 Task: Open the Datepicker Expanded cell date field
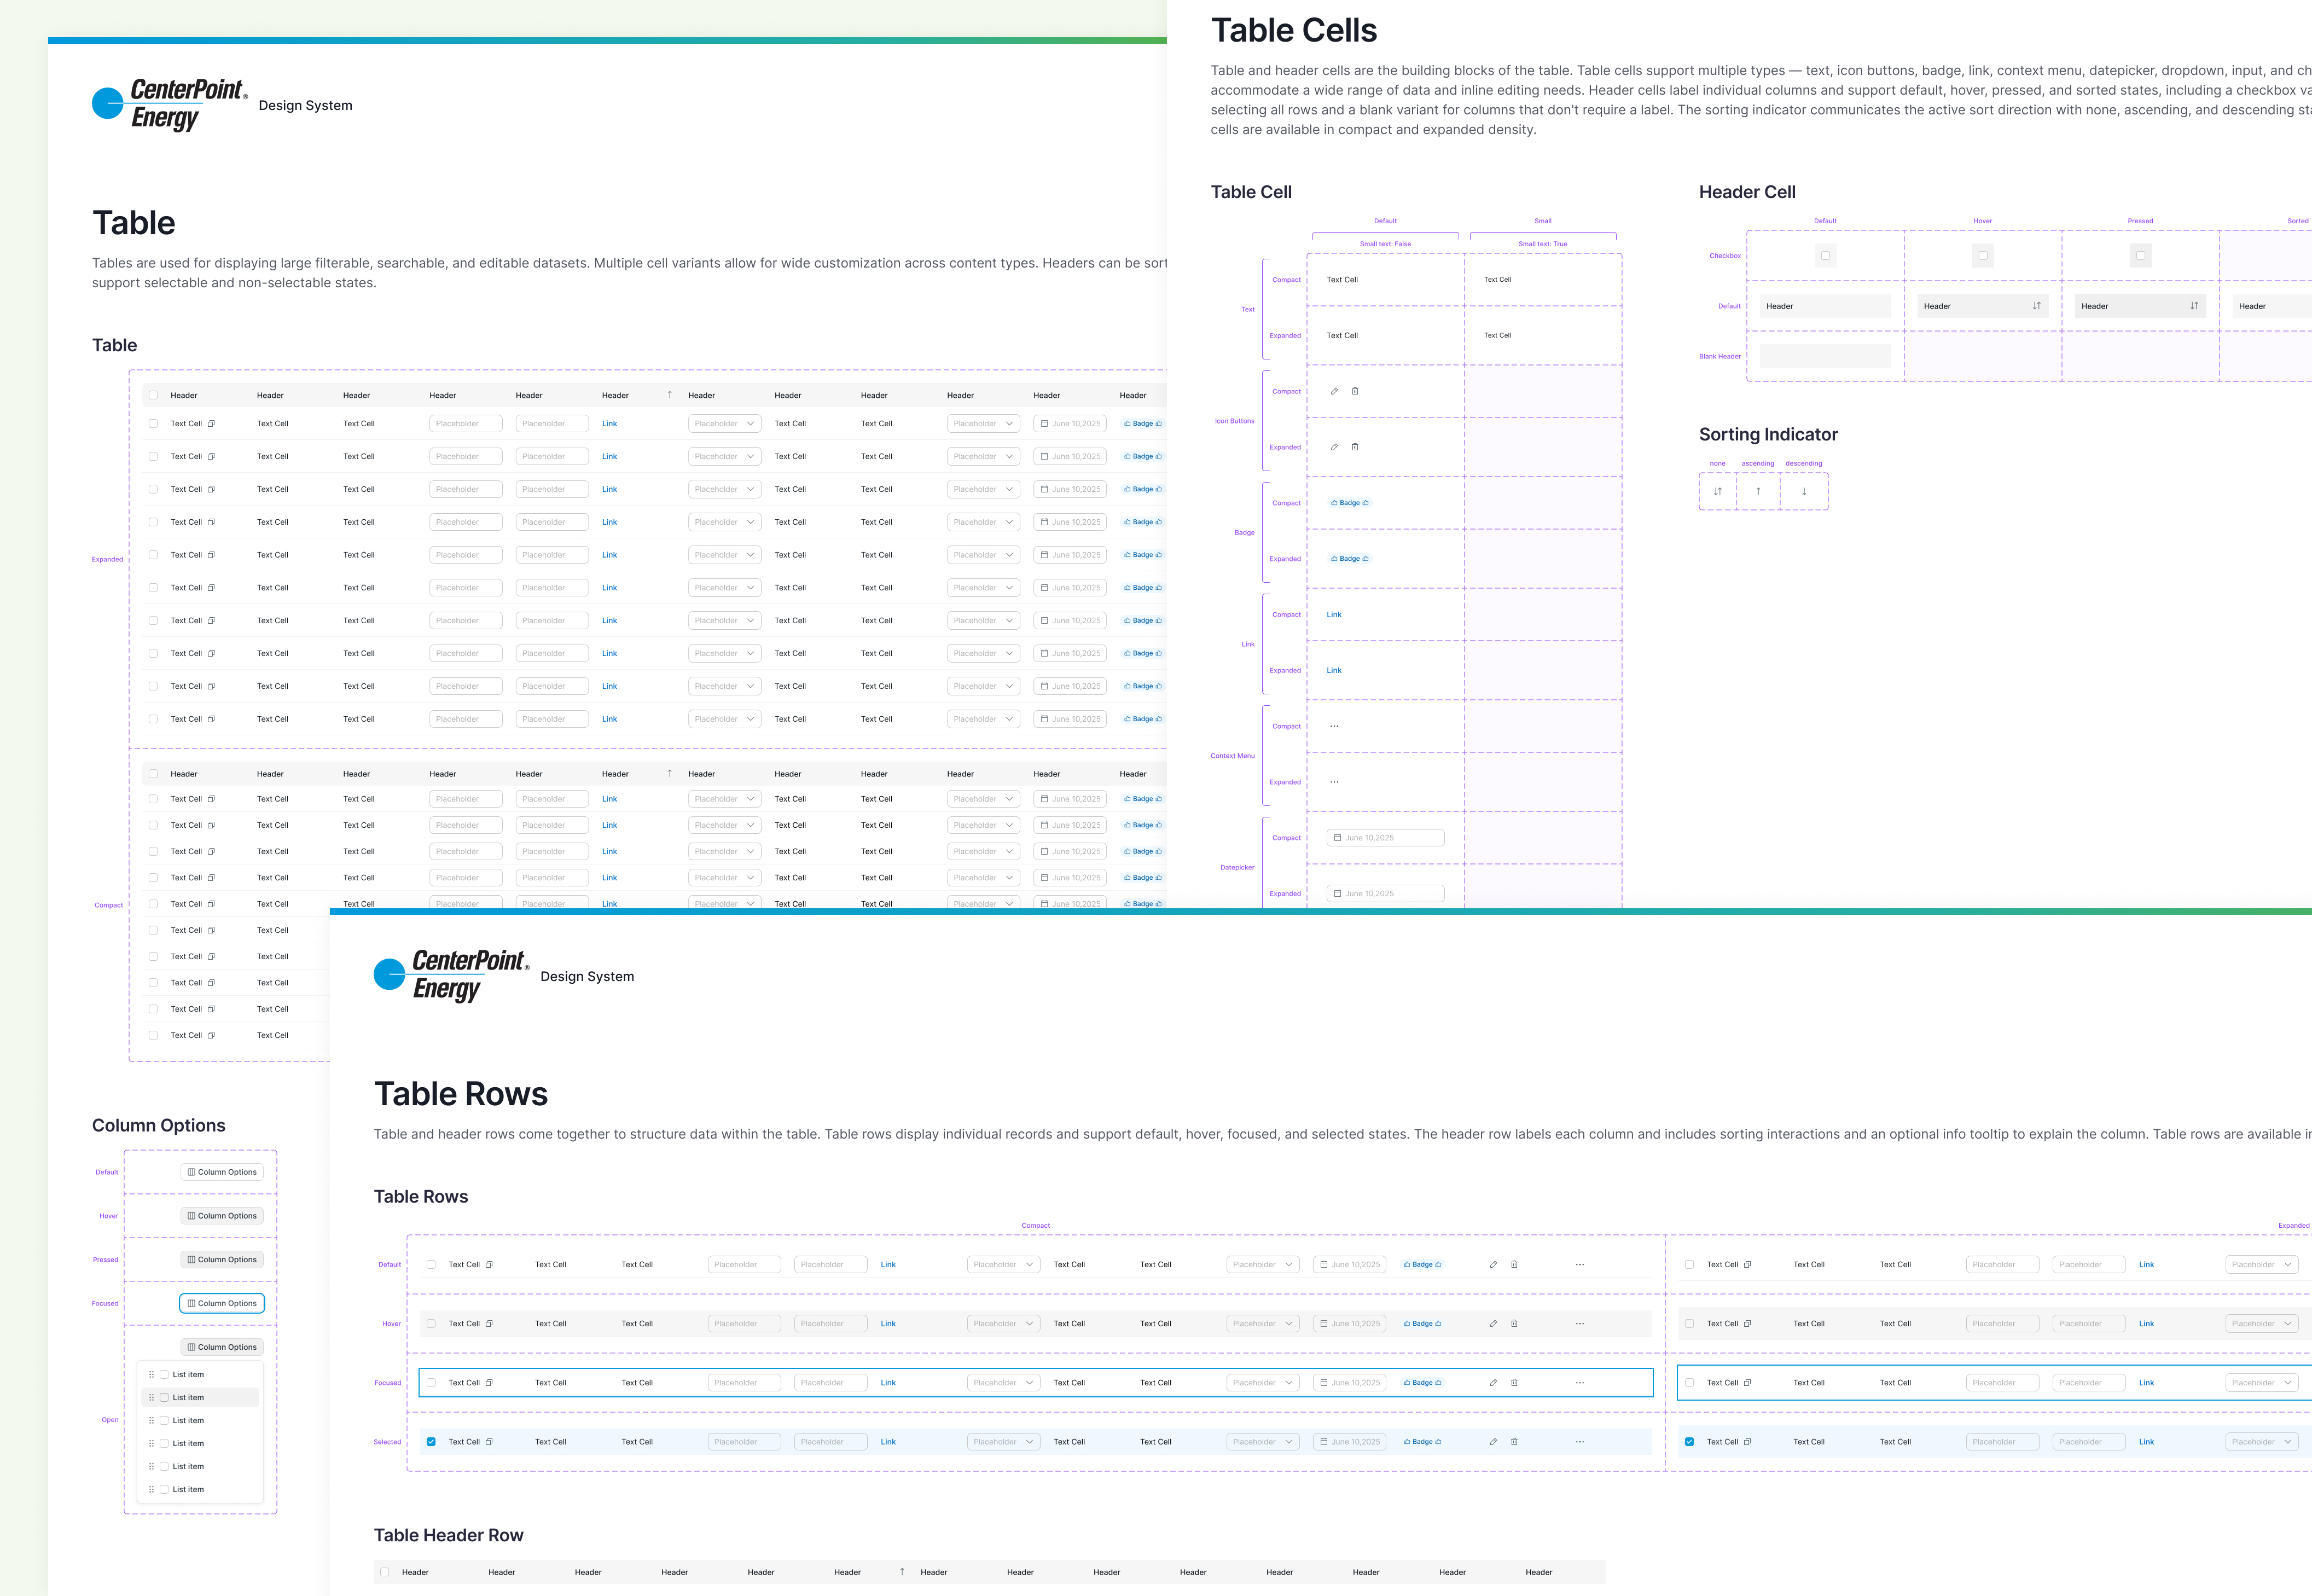coord(1385,894)
